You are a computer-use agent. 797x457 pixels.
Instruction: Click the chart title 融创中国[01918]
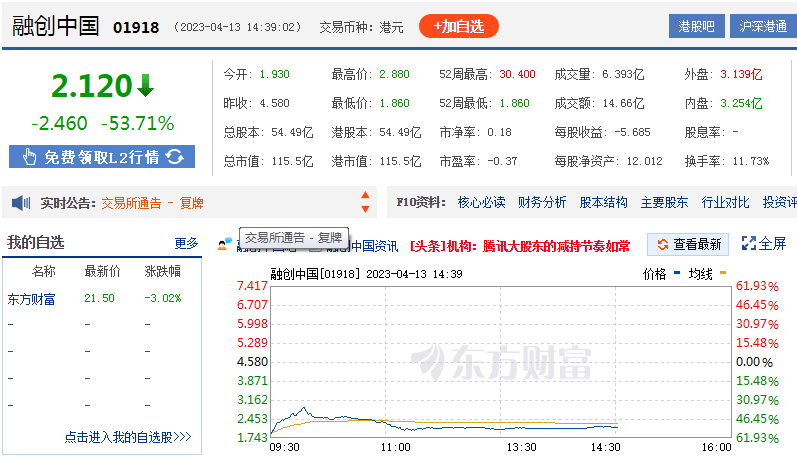pyautogui.click(x=315, y=274)
